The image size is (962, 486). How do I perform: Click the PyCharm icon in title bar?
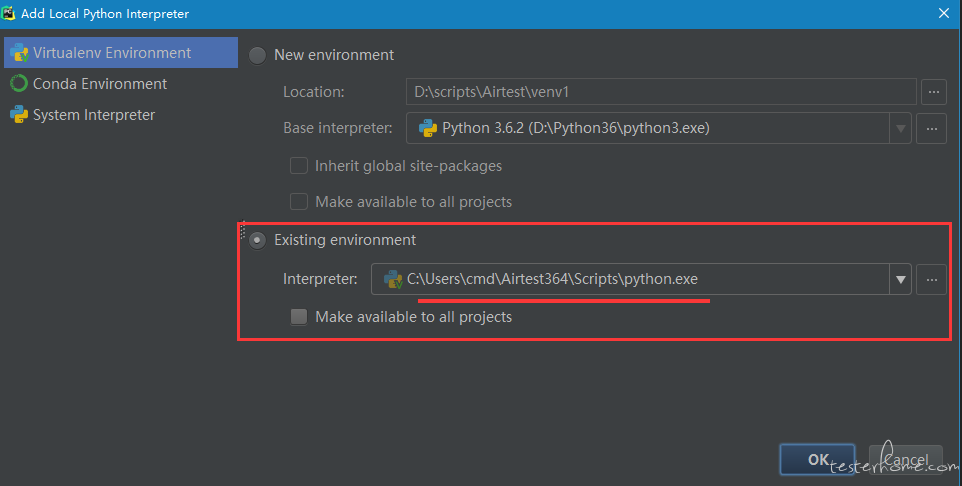tap(11, 13)
